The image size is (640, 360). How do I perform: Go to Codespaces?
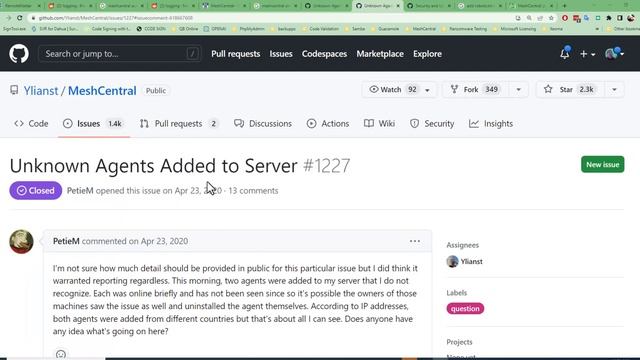(x=324, y=54)
